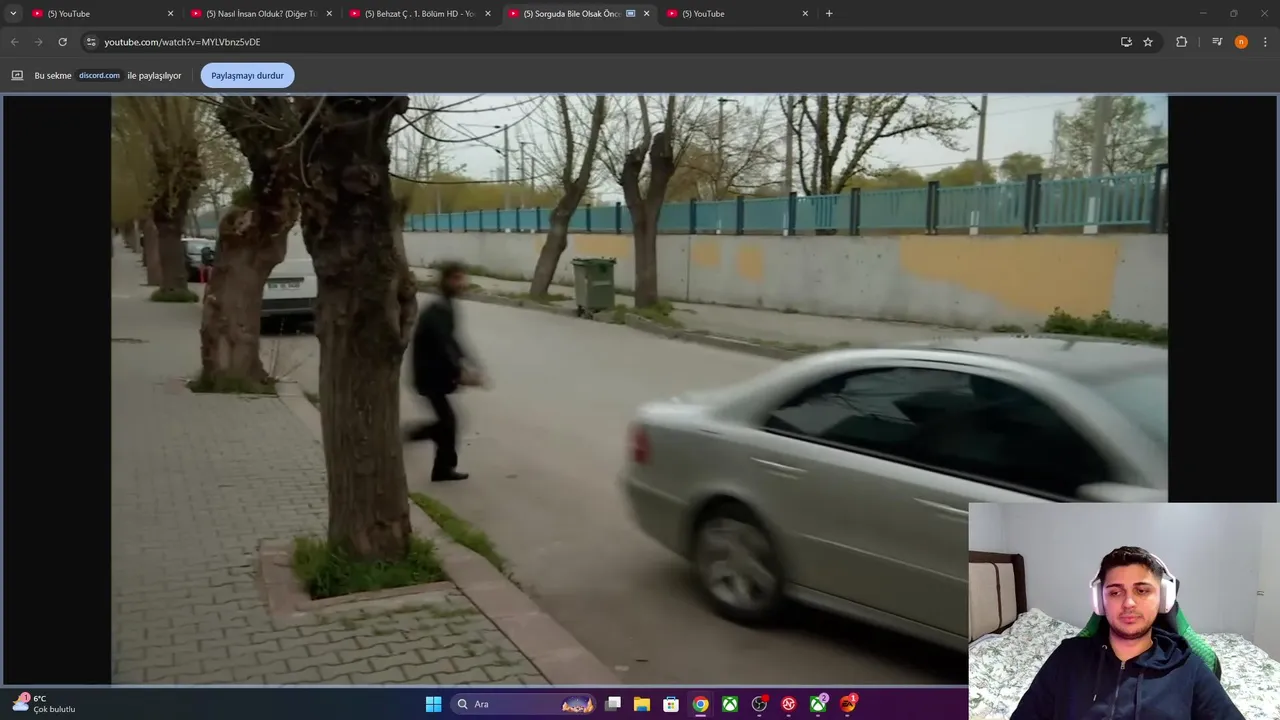Close the 'Behzat Ç. 1. Bölüm' tab
The image size is (1280, 720).
[488, 13]
